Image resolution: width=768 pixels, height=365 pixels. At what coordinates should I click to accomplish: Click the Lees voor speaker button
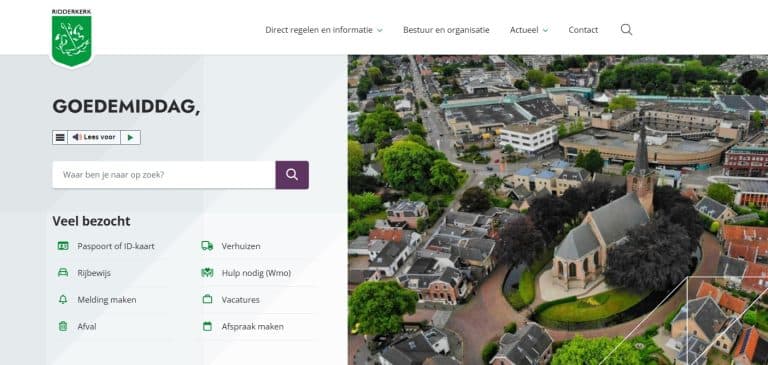94,138
